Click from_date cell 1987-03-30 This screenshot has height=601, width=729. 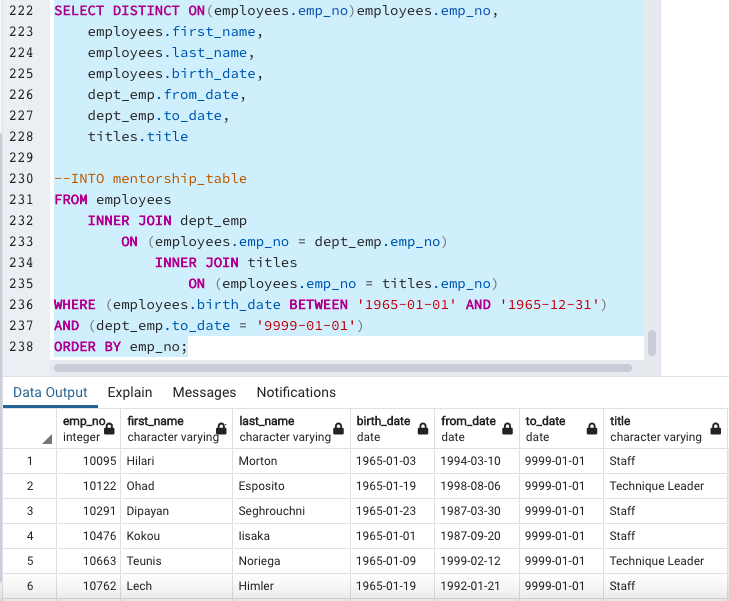477,511
